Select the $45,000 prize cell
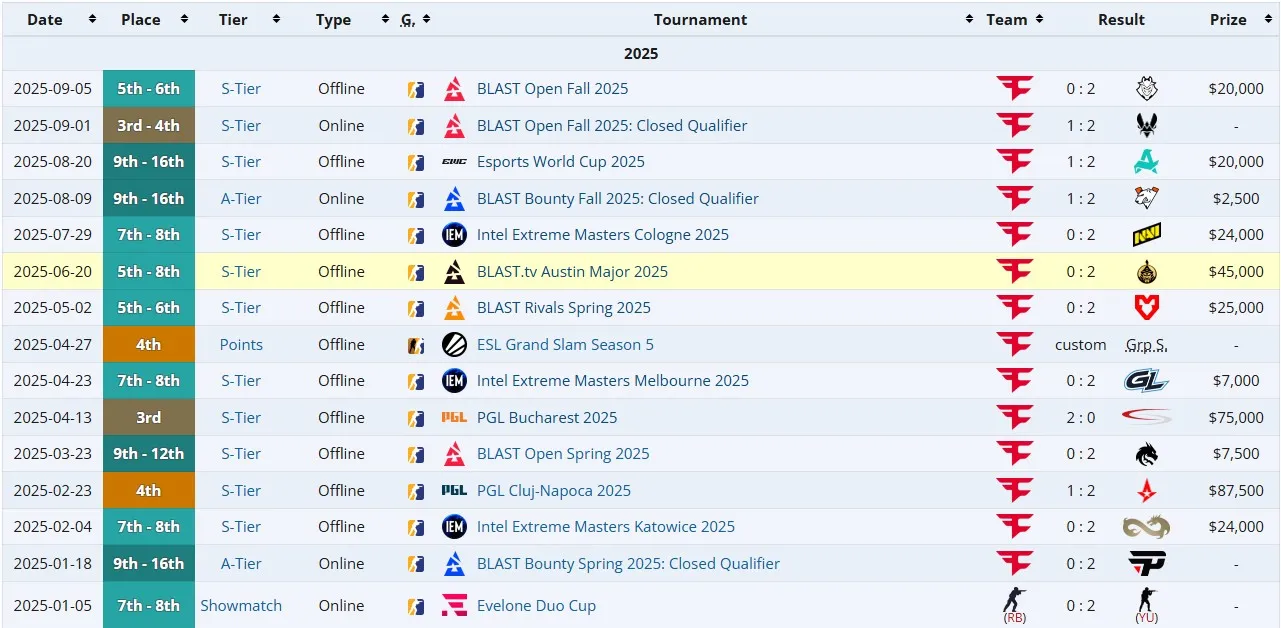This screenshot has height=628, width=1281. (x=1236, y=272)
